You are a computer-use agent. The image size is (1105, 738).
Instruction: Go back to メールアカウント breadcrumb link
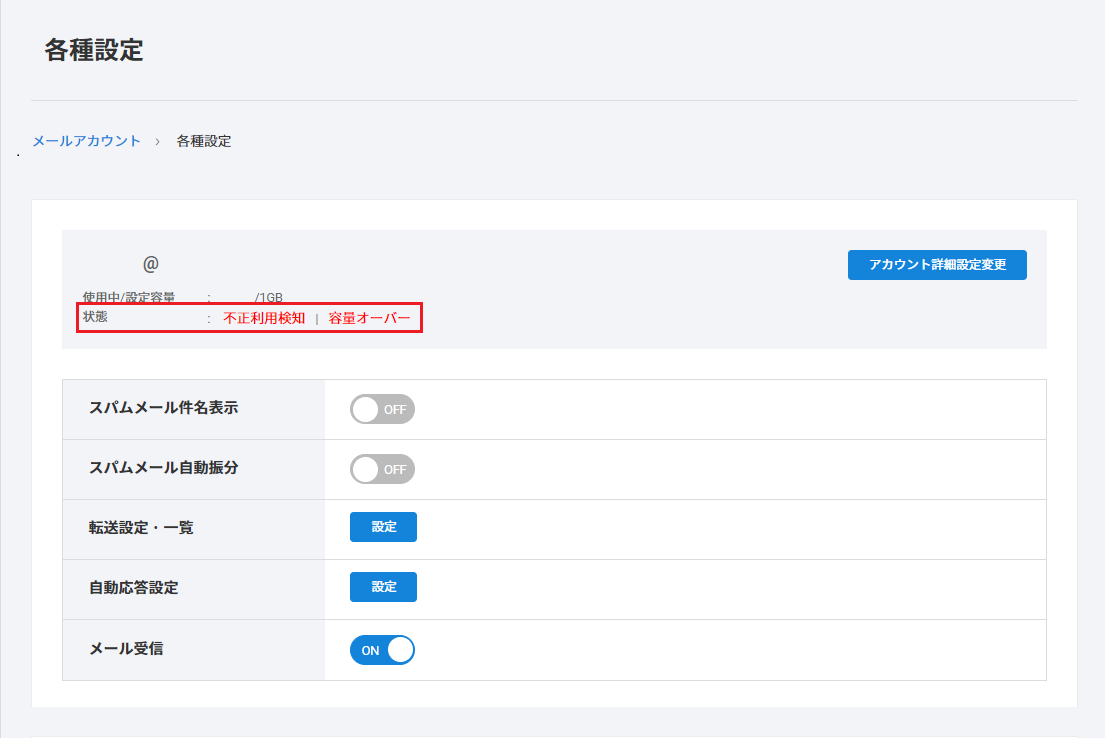pos(87,141)
